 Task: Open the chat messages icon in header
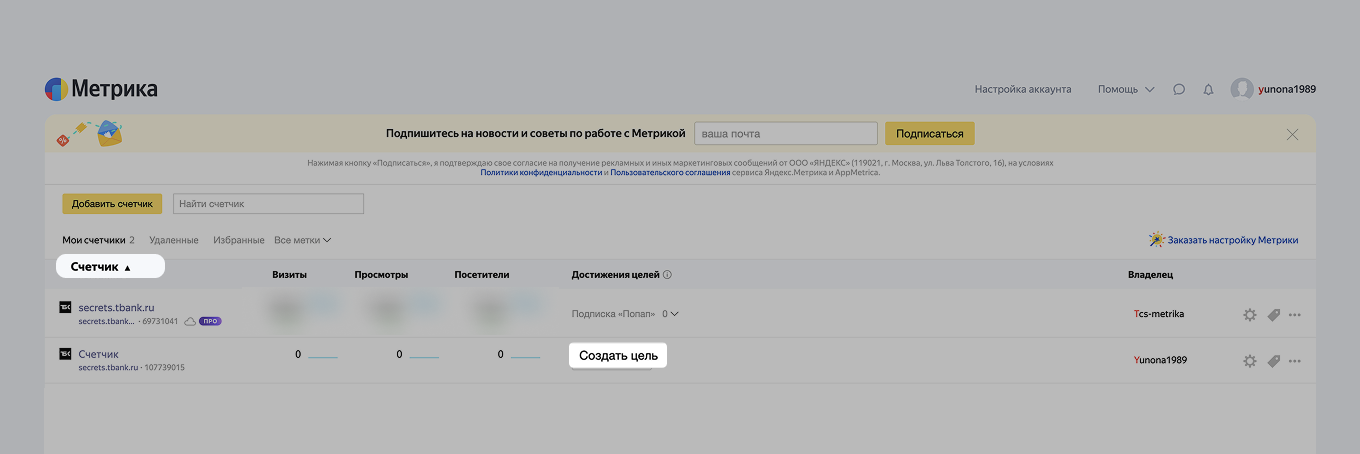[x=1179, y=89]
